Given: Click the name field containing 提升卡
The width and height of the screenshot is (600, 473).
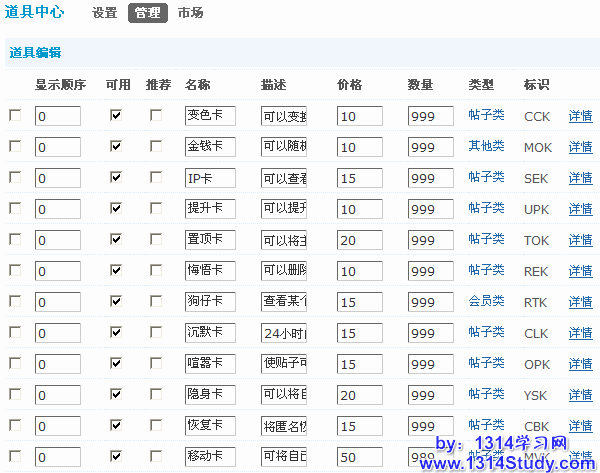Looking at the screenshot, I should pos(209,210).
